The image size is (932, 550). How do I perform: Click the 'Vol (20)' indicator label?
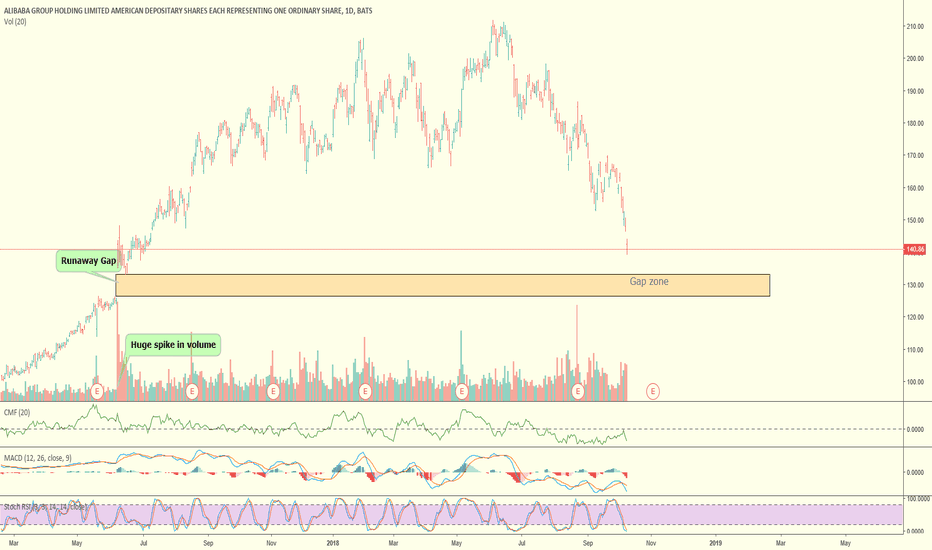click(x=15, y=22)
